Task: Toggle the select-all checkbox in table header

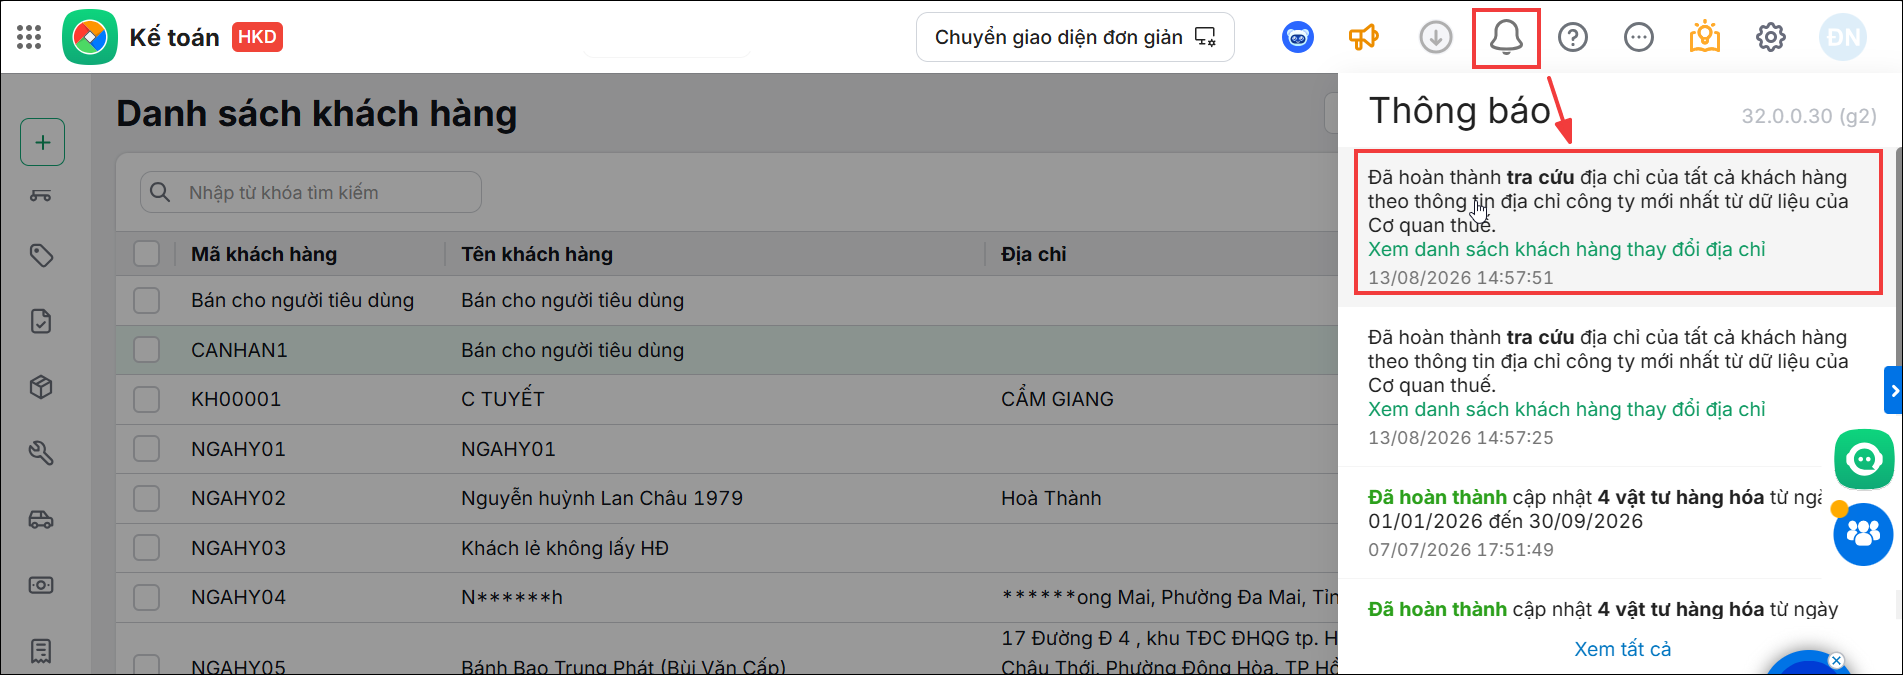Action: [x=147, y=254]
